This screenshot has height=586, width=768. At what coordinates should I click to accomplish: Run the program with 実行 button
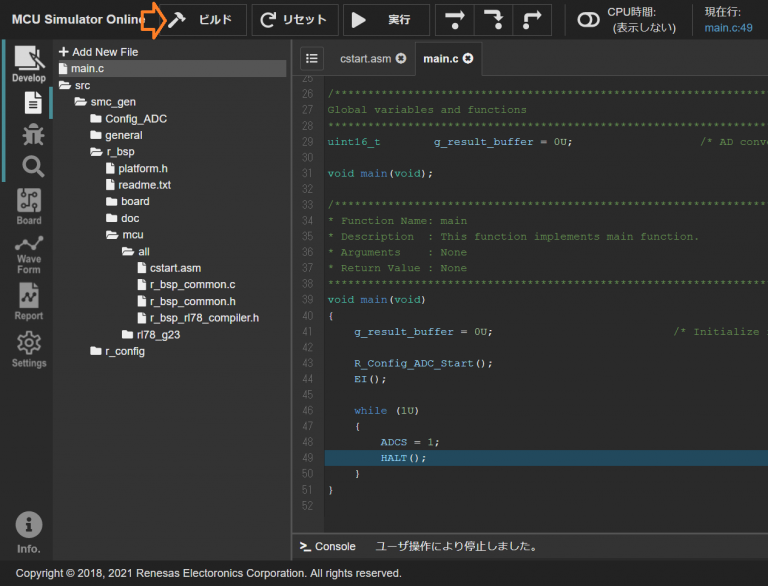coord(386,20)
